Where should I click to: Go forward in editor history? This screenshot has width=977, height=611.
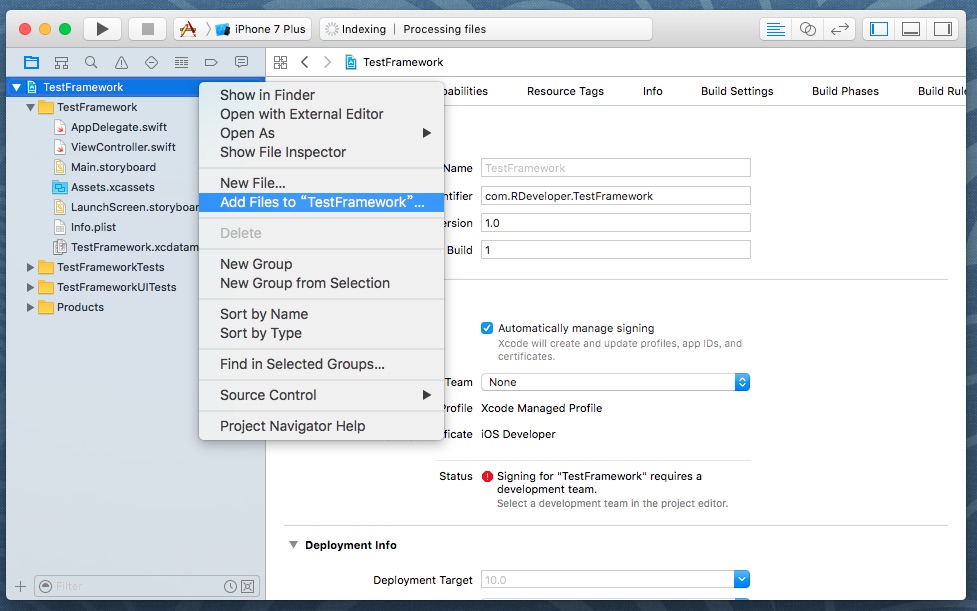327,62
